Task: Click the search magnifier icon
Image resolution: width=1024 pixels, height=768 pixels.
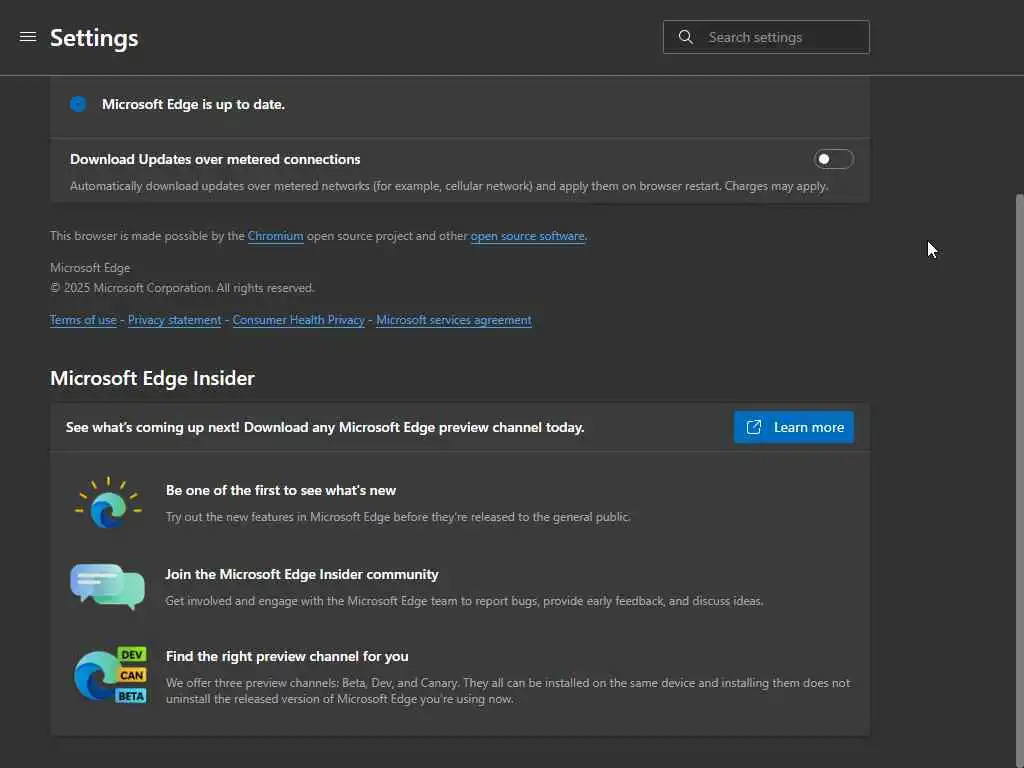Action: coord(685,37)
